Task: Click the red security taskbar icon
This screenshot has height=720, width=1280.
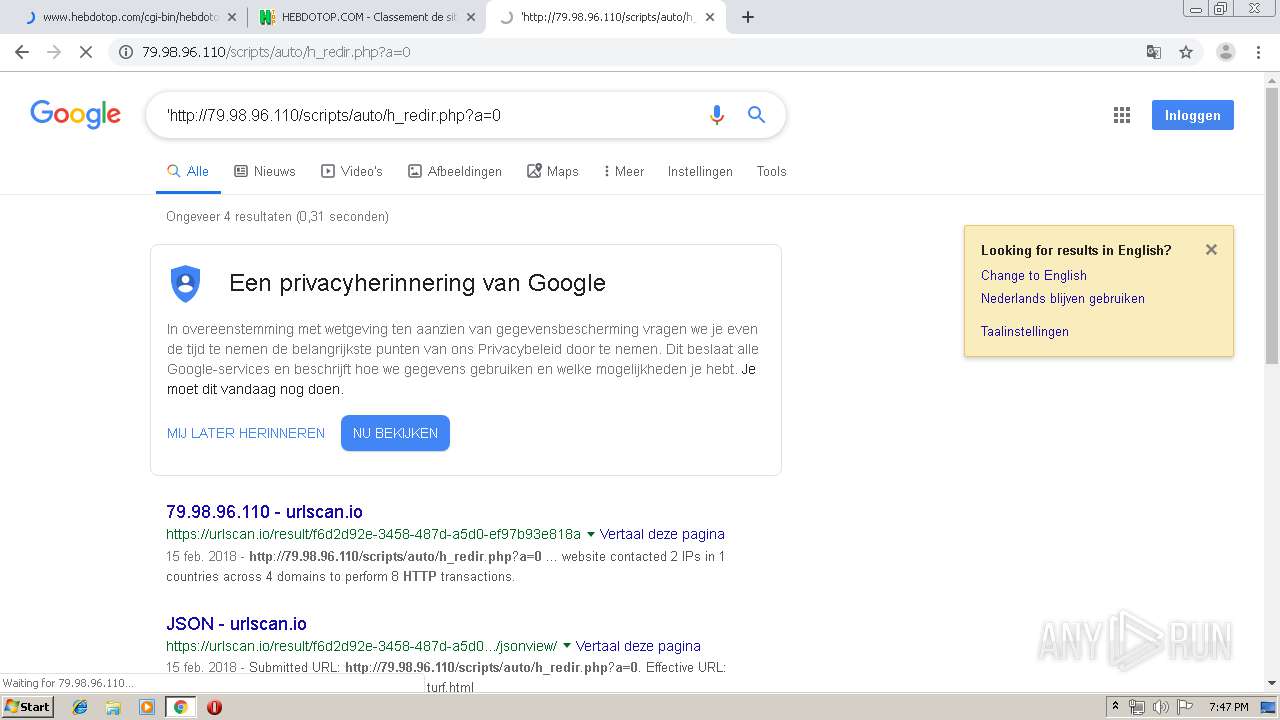Action: point(214,707)
